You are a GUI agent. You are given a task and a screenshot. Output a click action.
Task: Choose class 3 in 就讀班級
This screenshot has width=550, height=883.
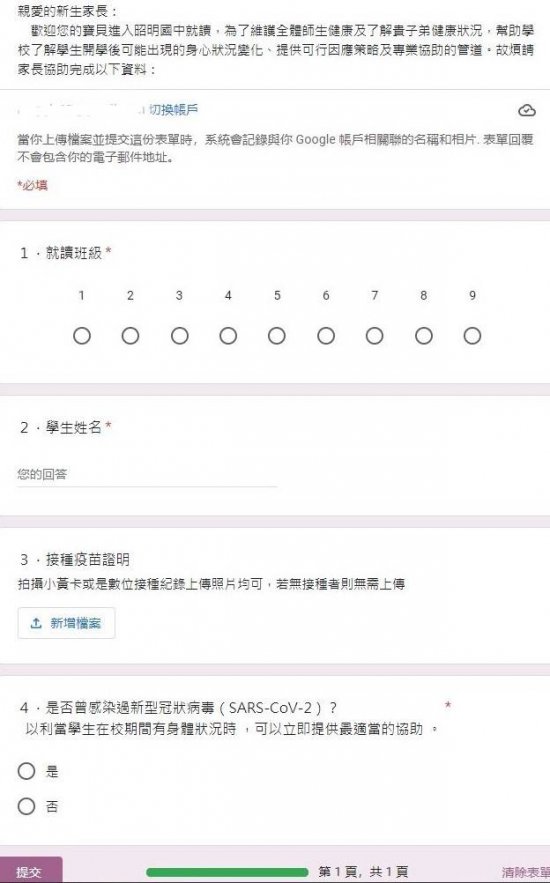tap(180, 336)
